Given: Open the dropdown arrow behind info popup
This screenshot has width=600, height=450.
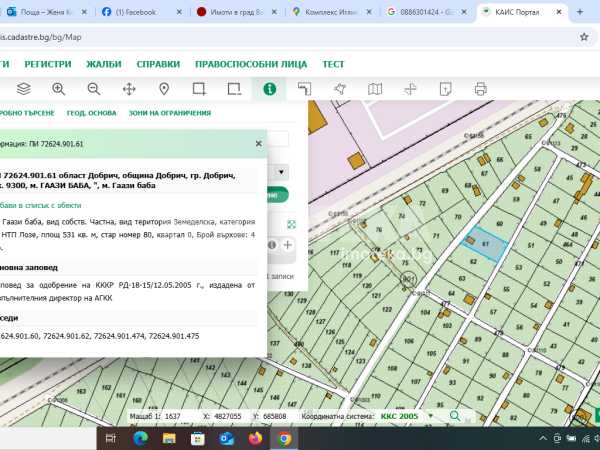Looking at the screenshot, I should pos(280,172).
